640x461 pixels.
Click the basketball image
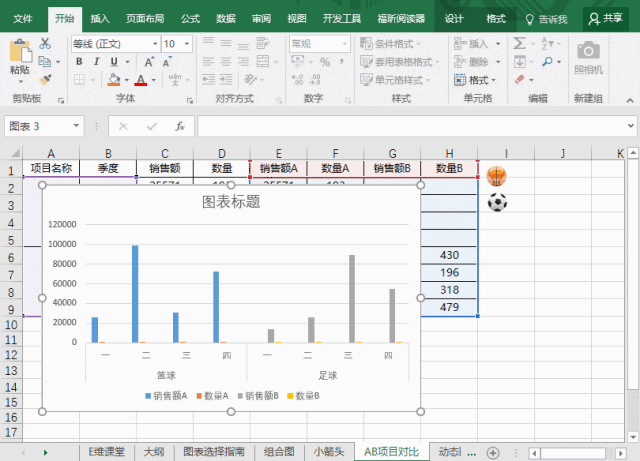coord(497,176)
